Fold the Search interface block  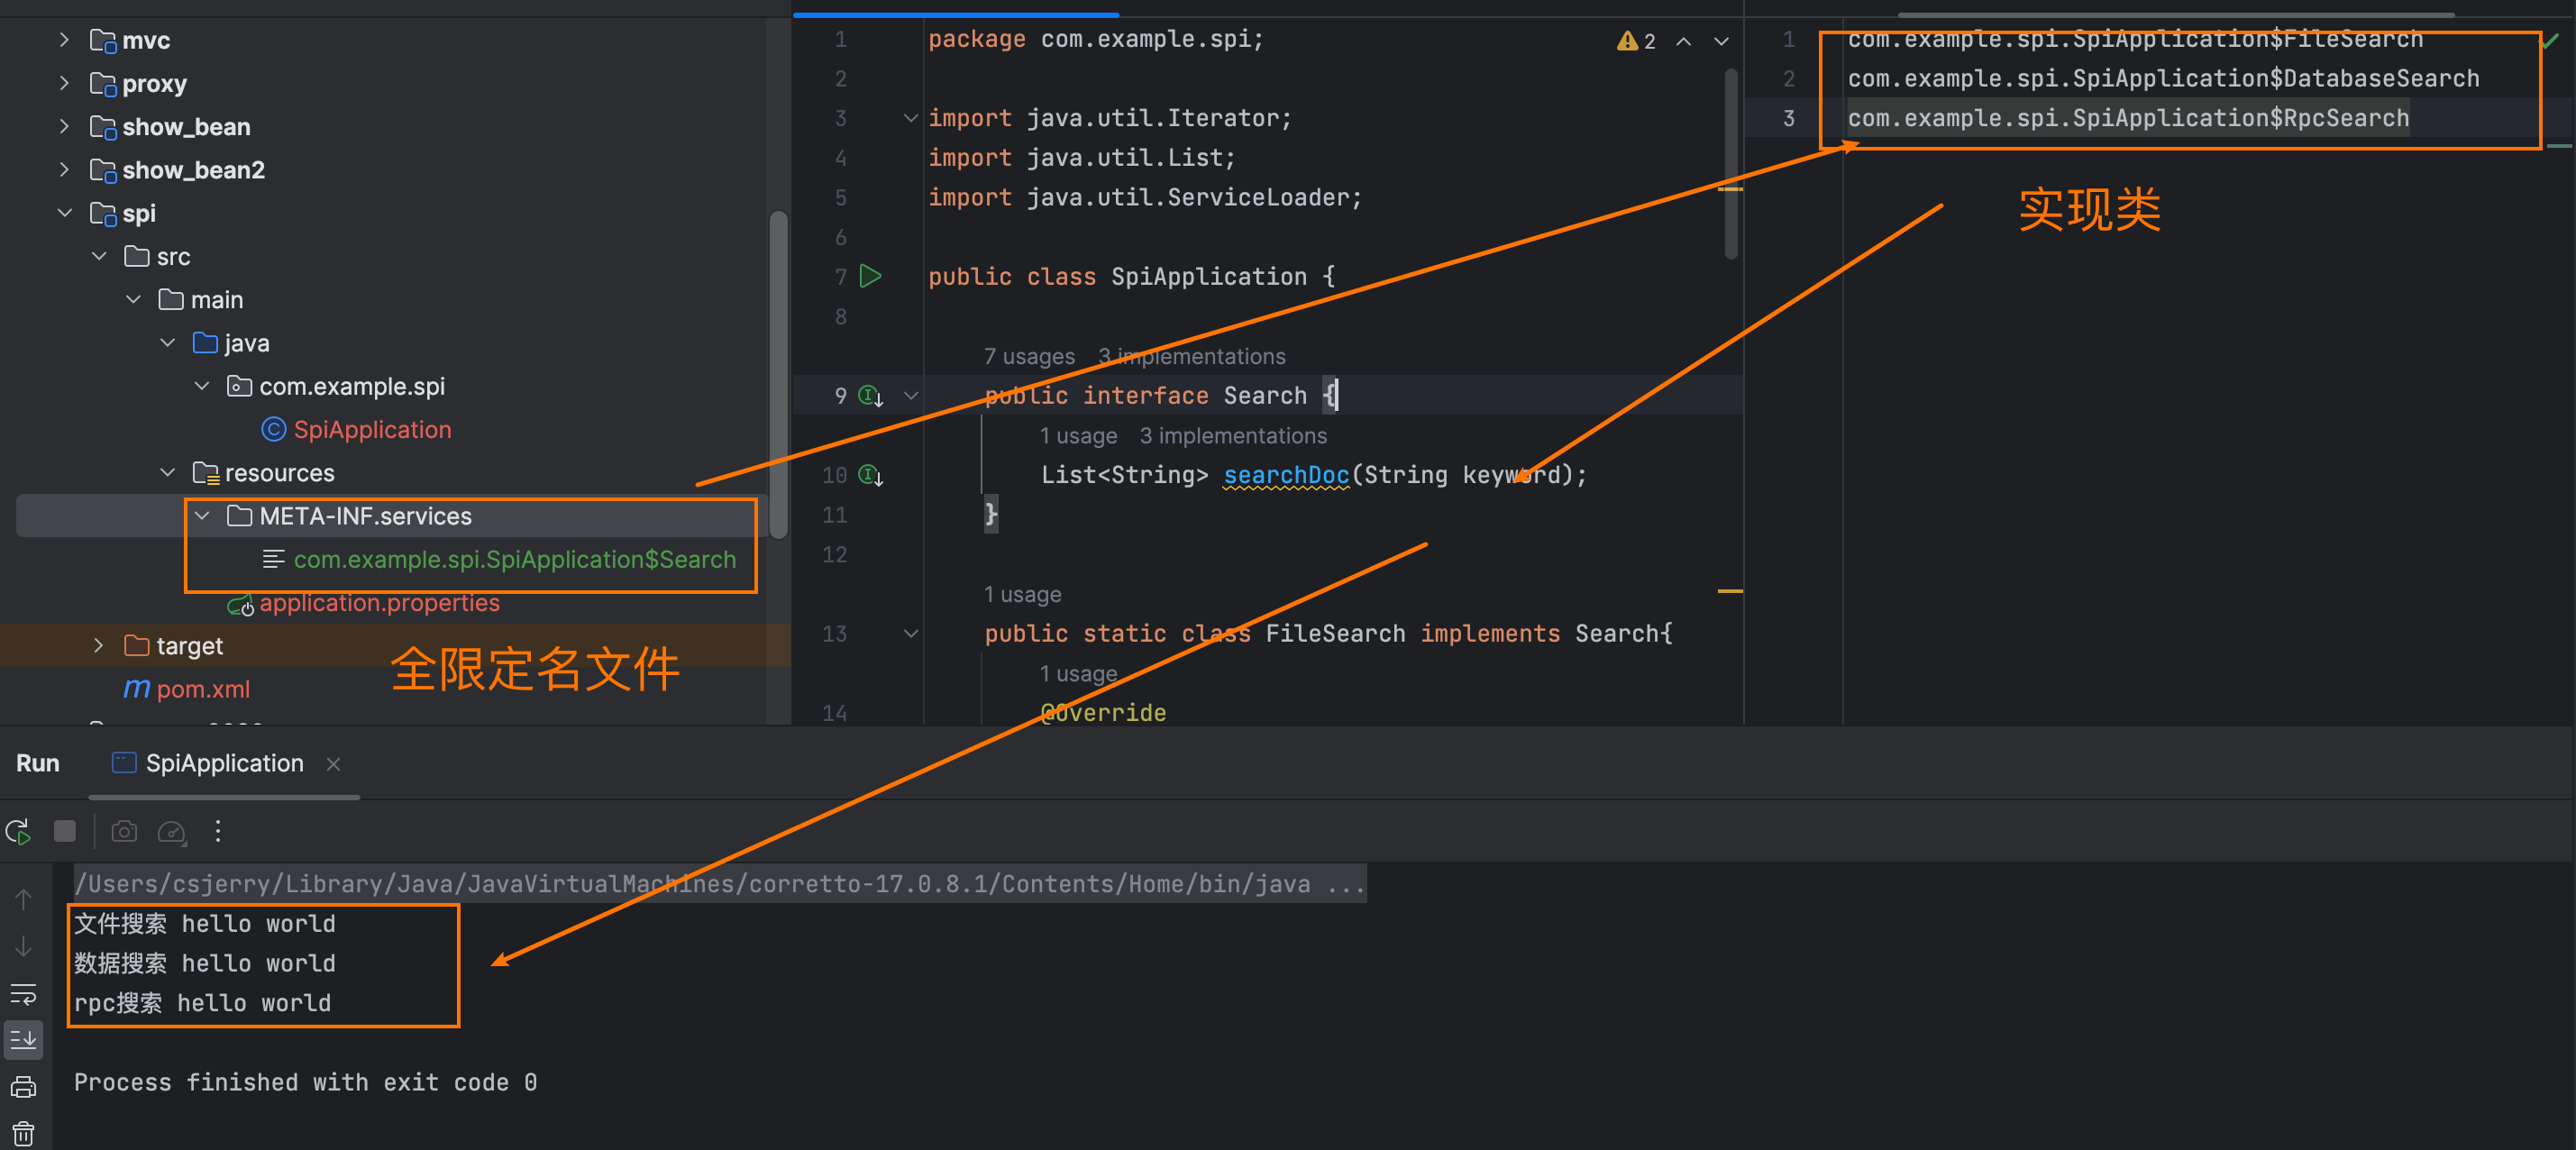click(x=910, y=396)
